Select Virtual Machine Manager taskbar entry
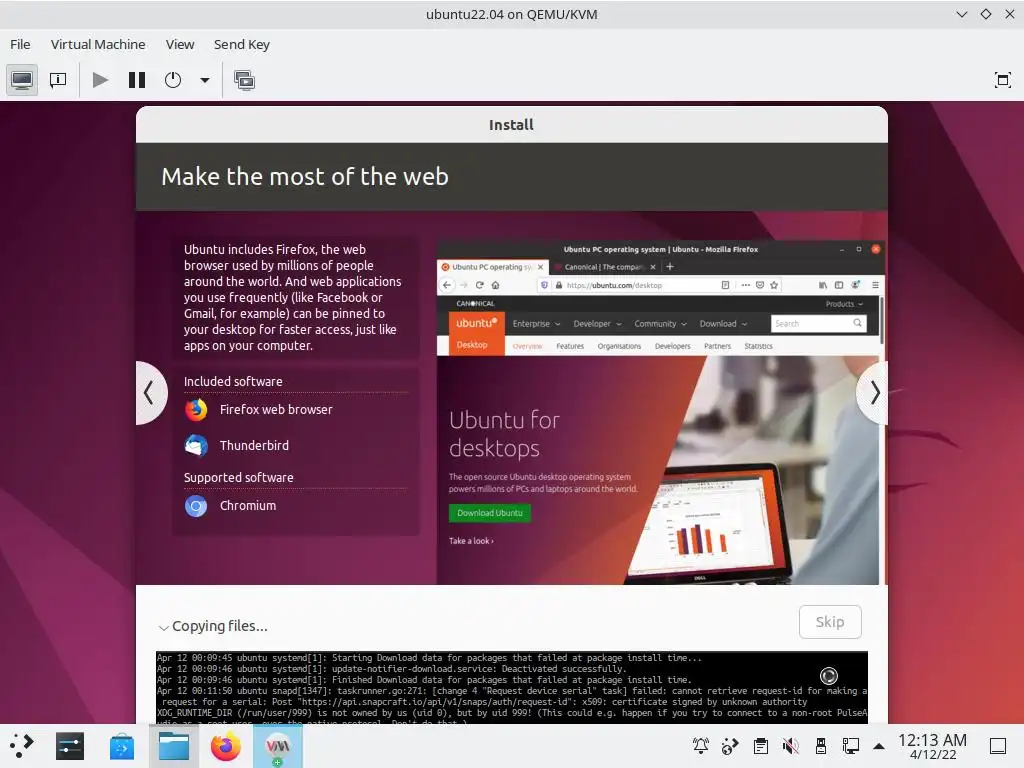 click(278, 746)
